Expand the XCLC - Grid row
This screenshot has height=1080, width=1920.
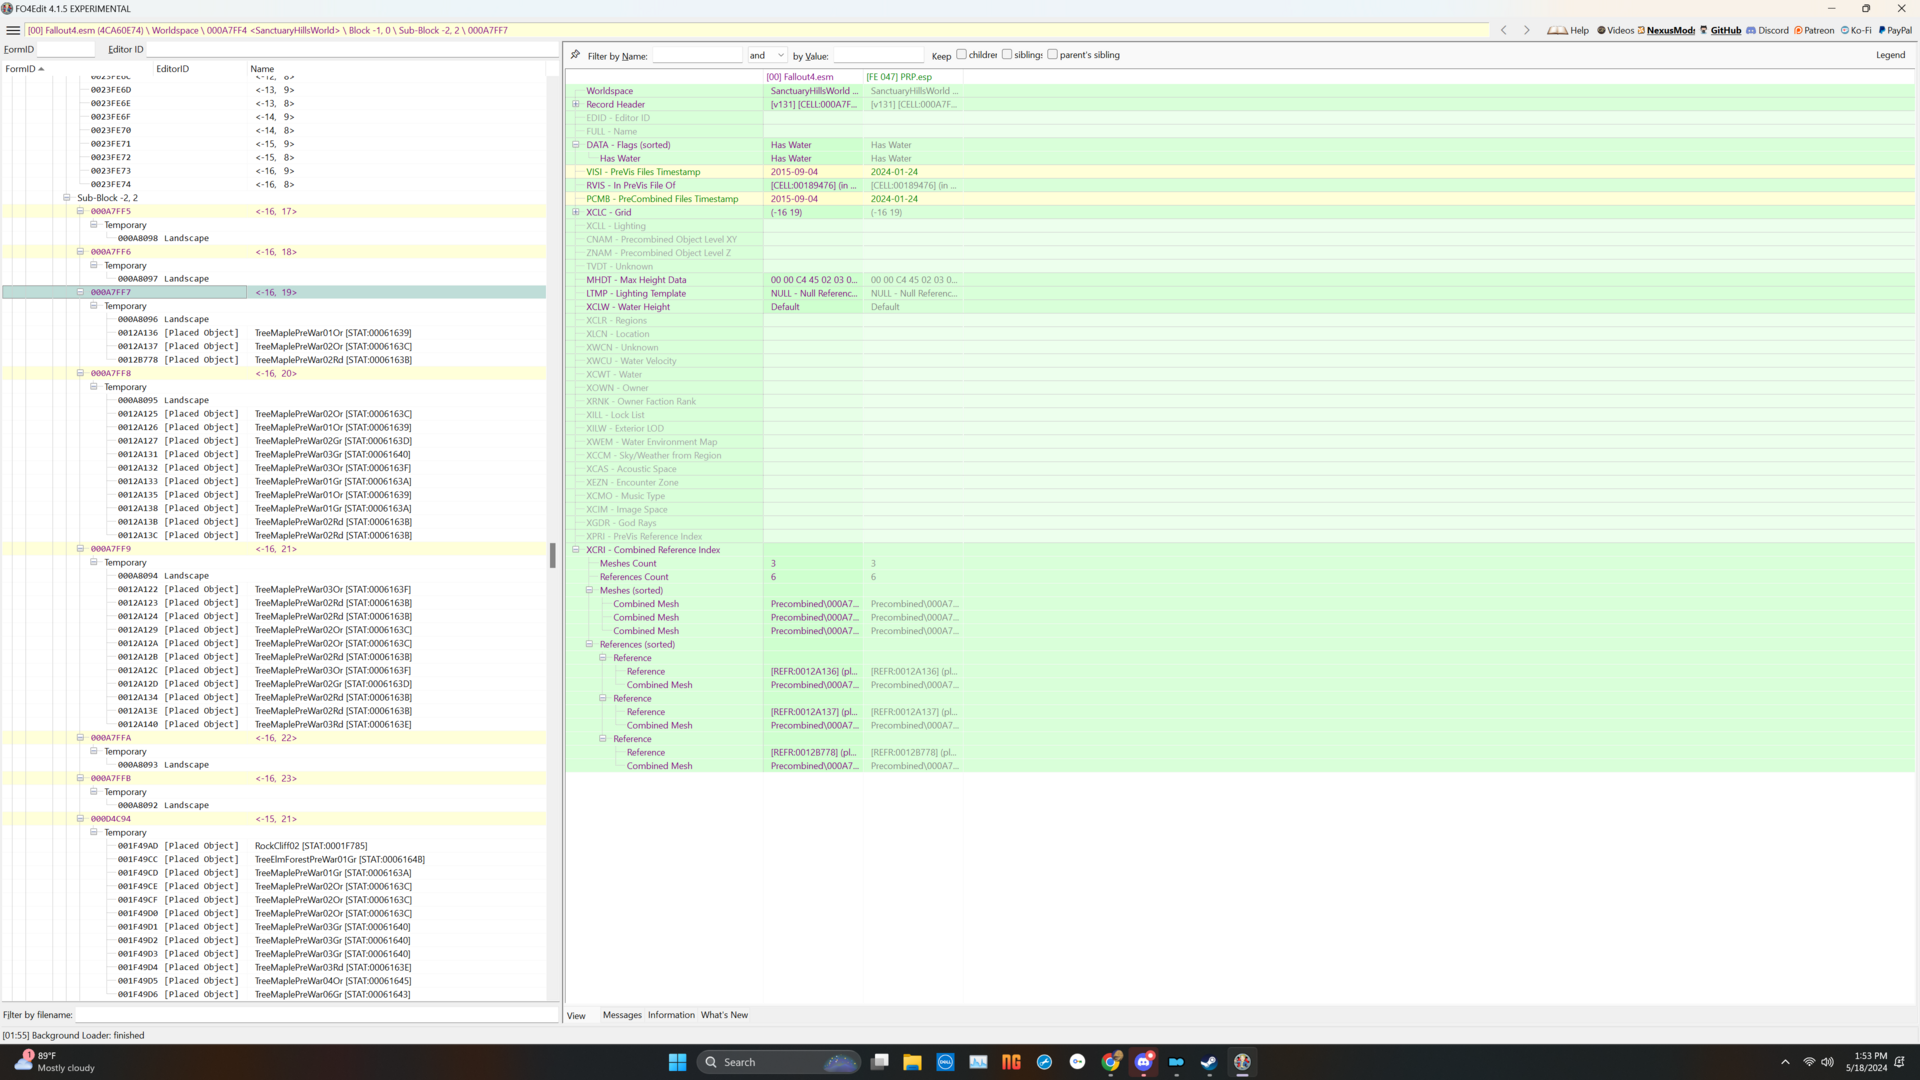tap(576, 212)
